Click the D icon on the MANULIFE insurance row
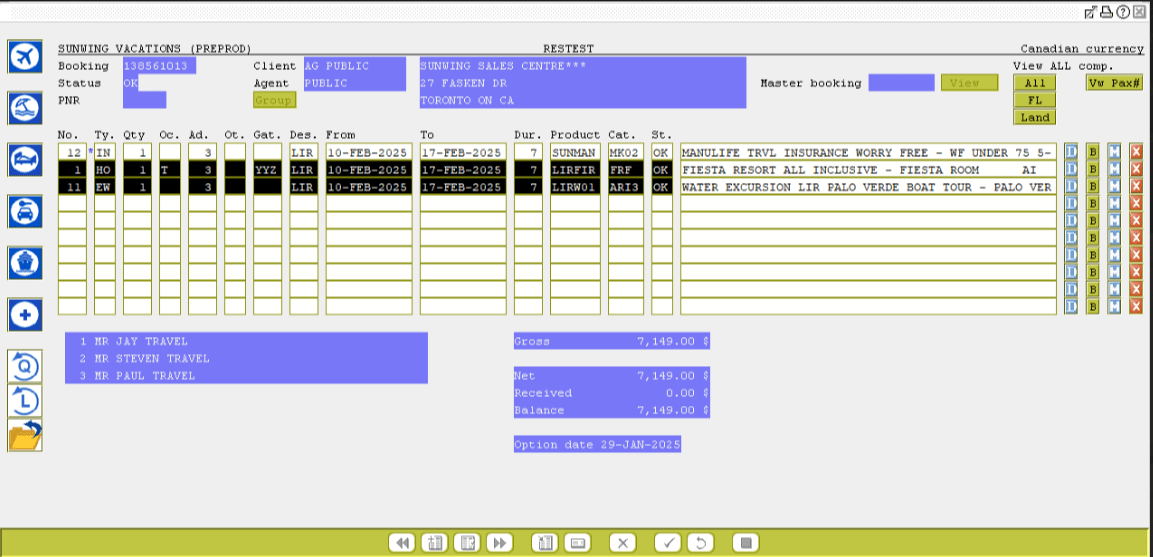 click(x=1071, y=152)
